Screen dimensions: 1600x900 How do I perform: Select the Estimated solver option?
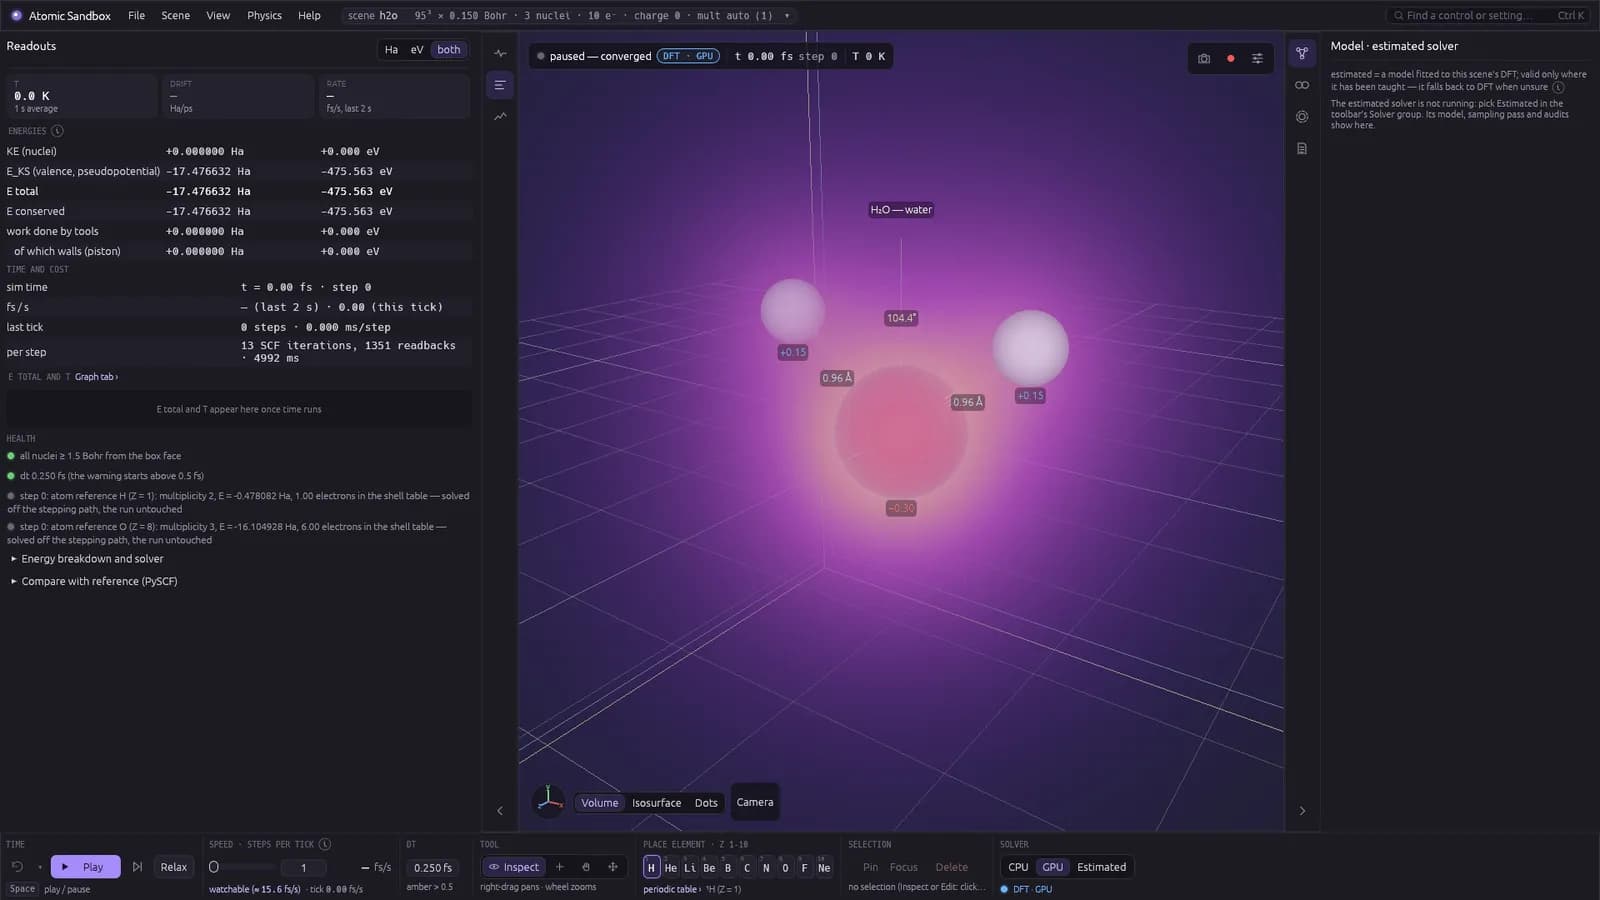pyautogui.click(x=1101, y=867)
